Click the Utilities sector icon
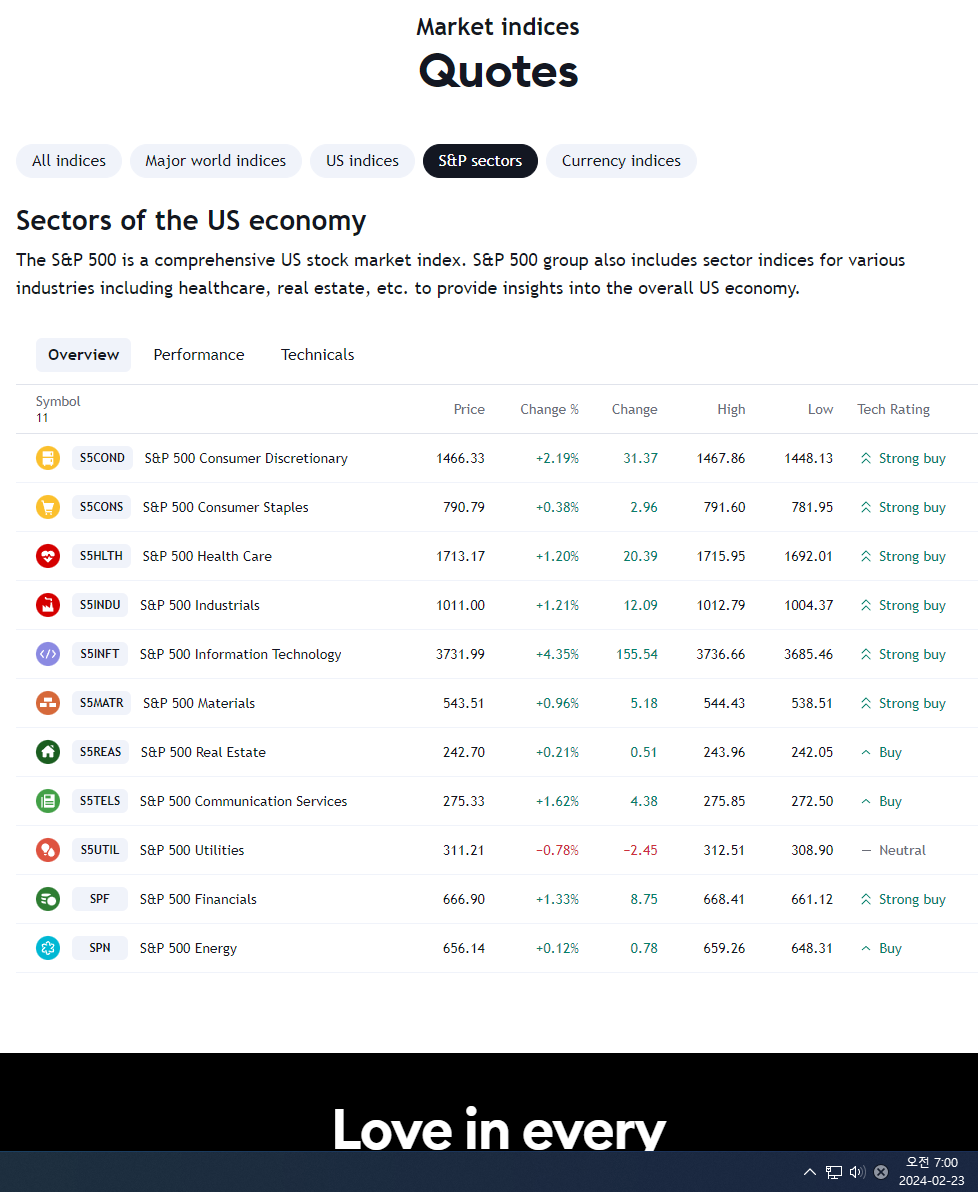 pos(48,850)
